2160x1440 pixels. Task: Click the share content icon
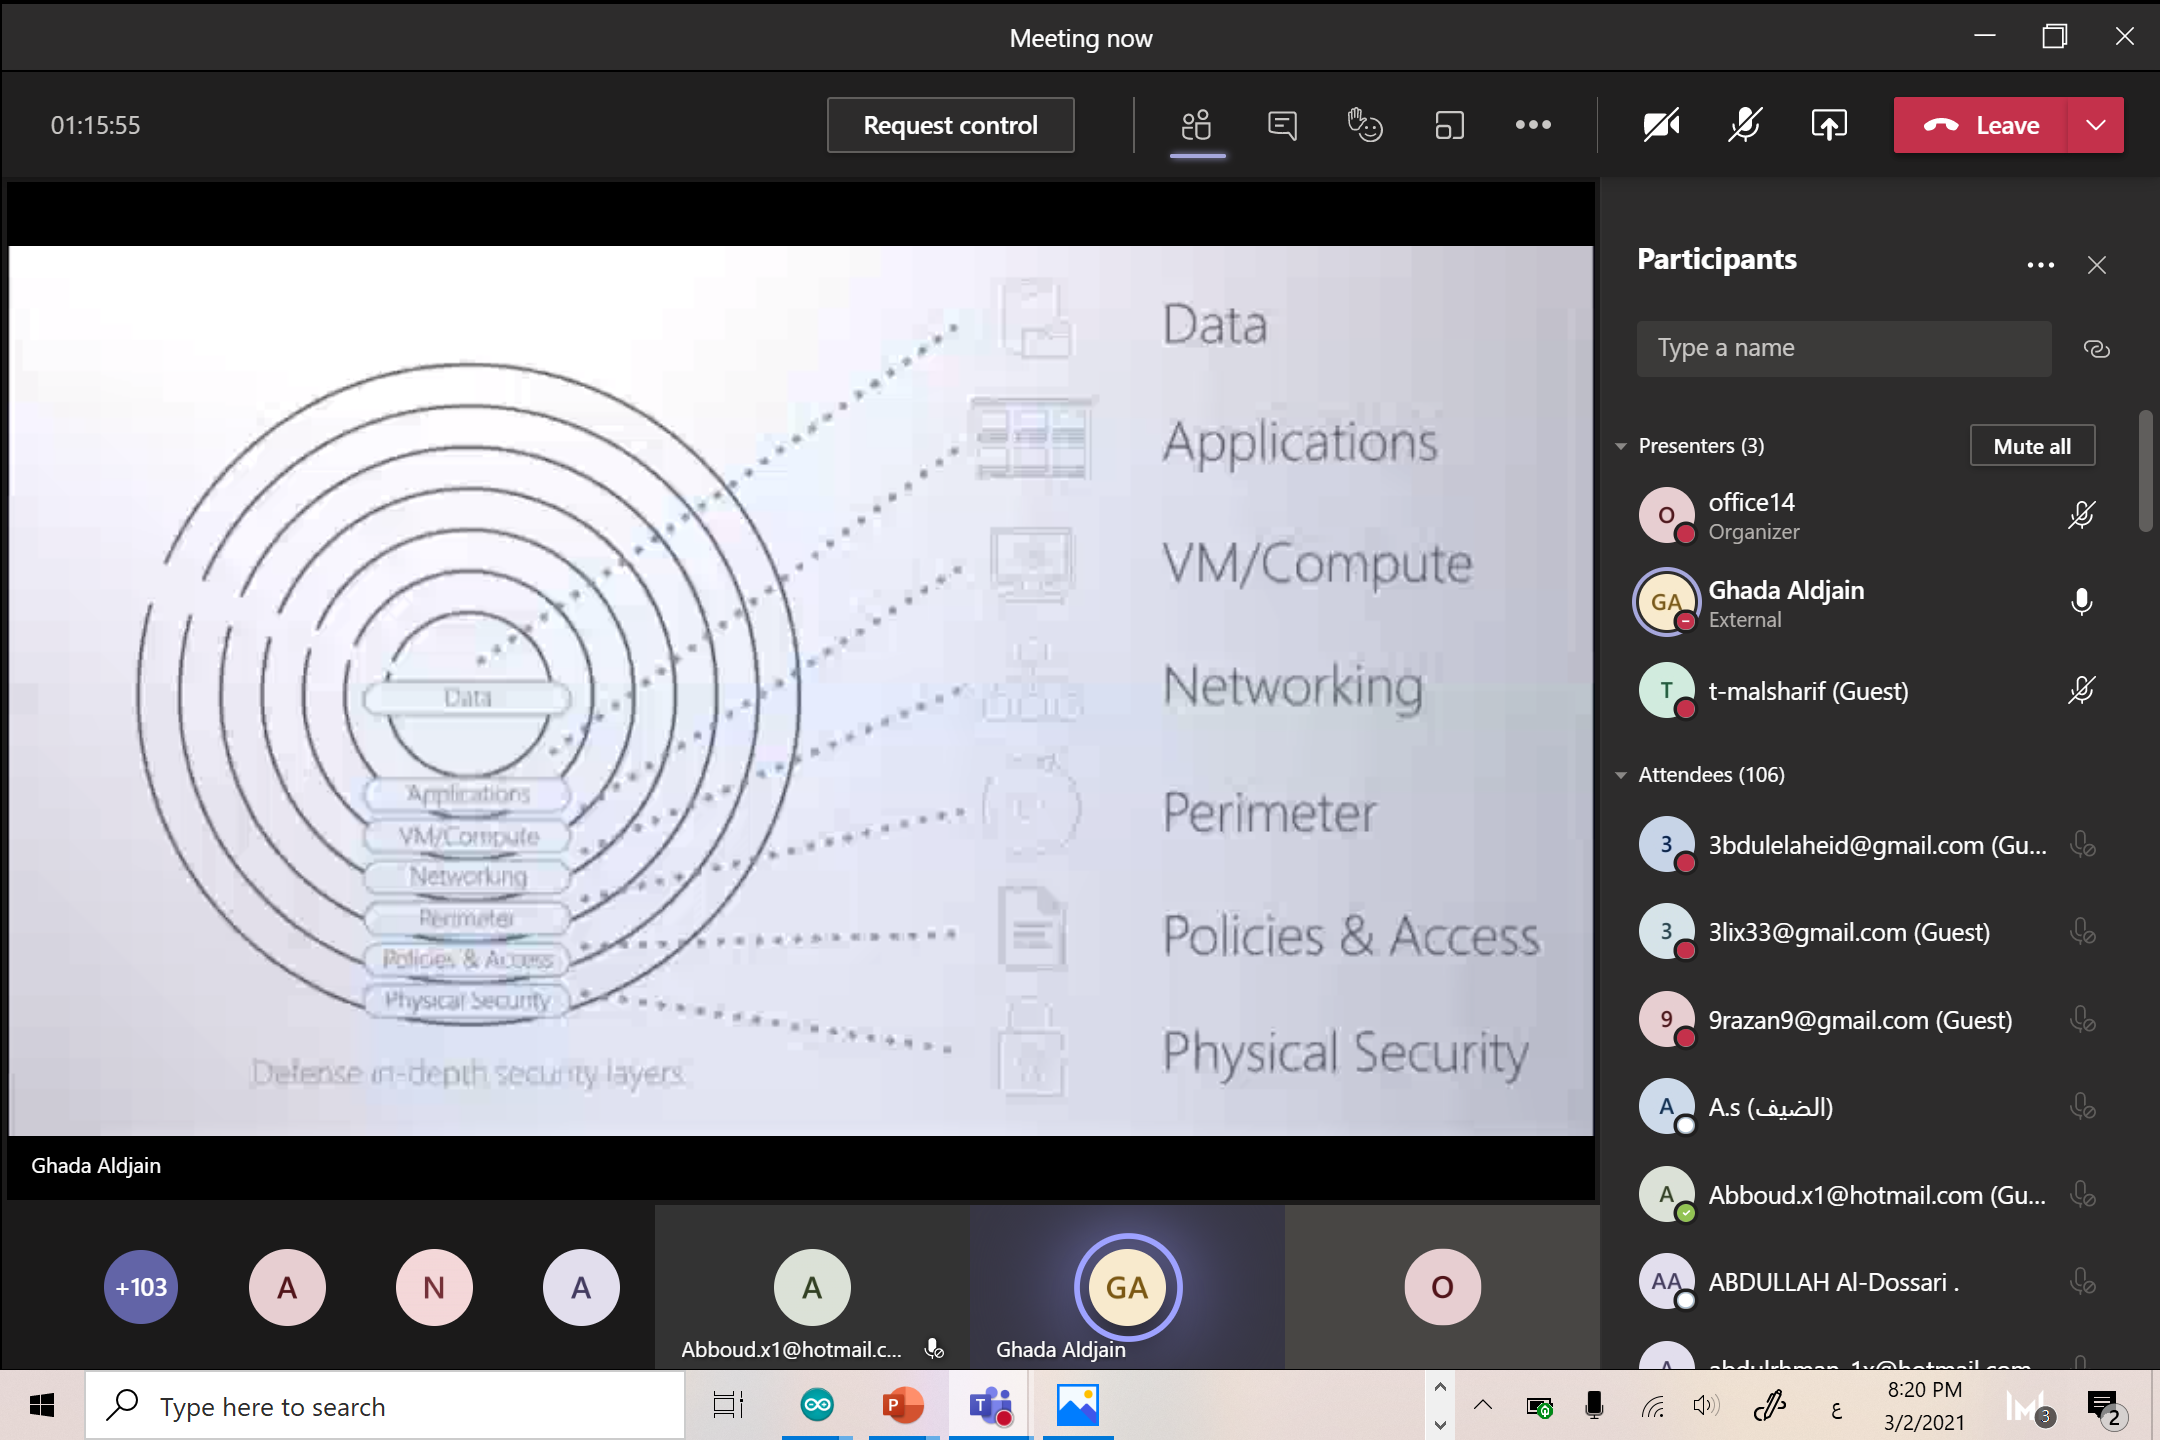pos(1828,125)
